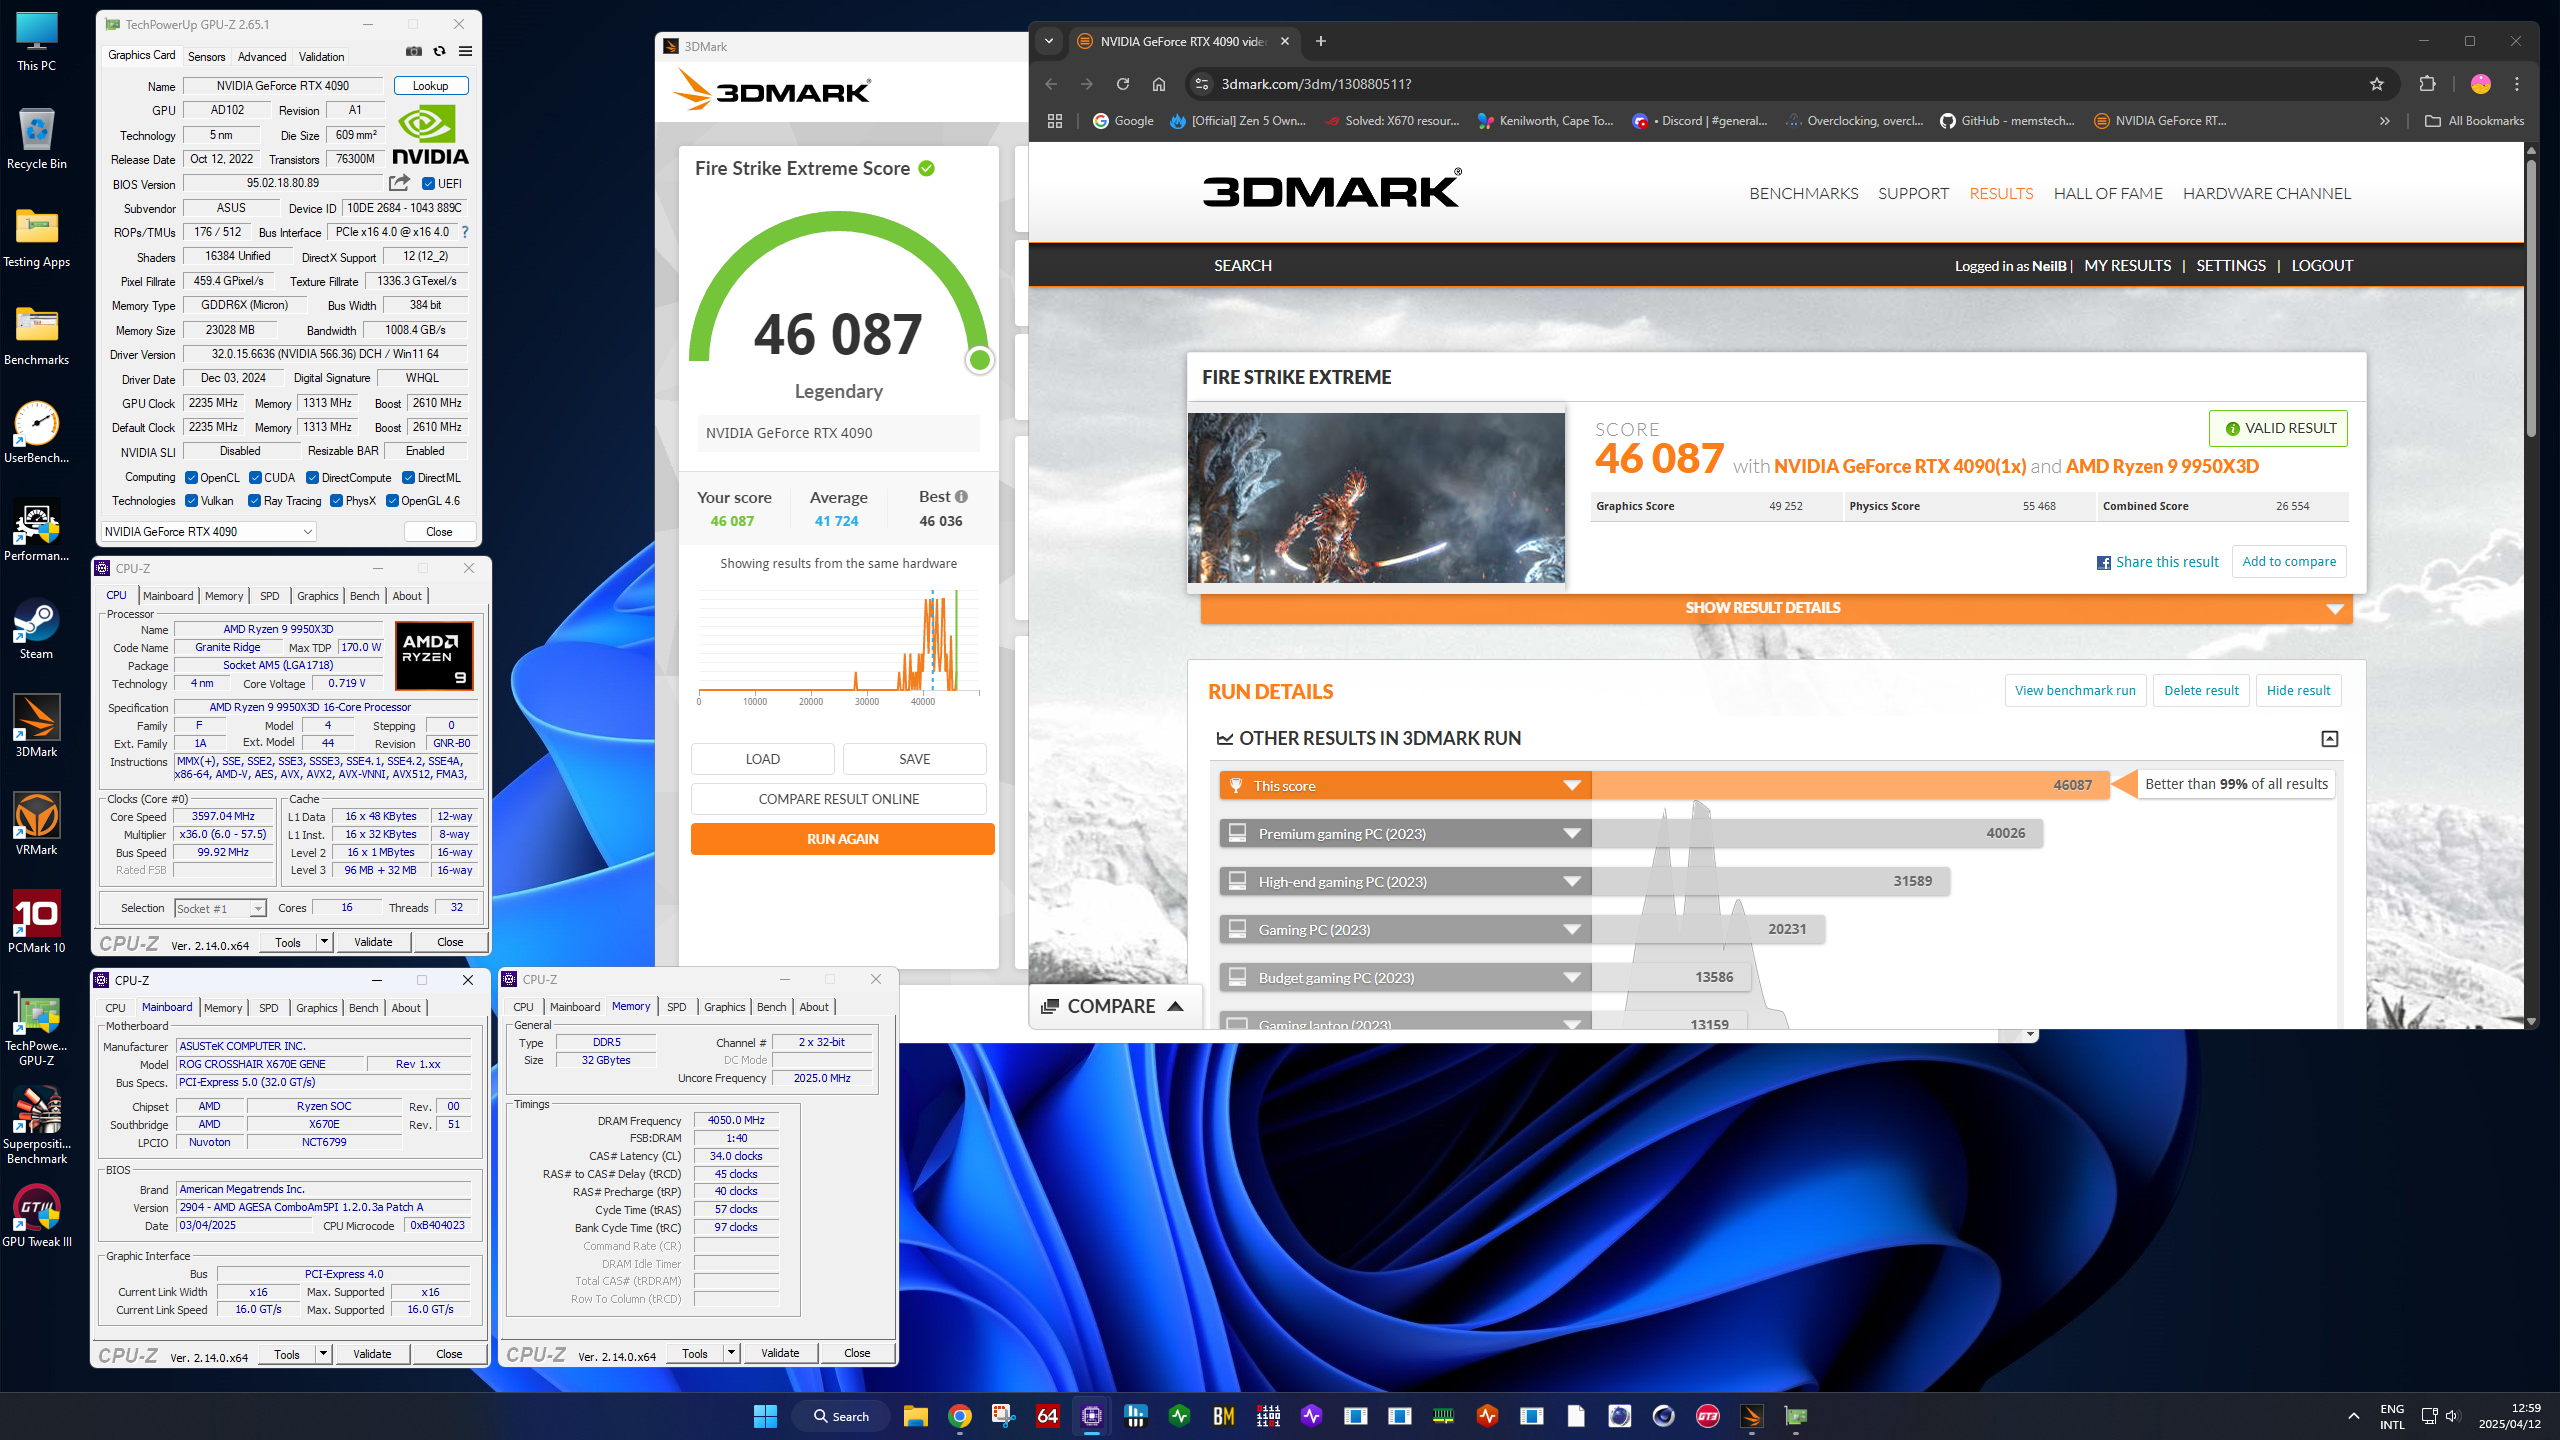Open This PC desktop icon
Image resolution: width=2560 pixels, height=1440 pixels.
tap(37, 42)
